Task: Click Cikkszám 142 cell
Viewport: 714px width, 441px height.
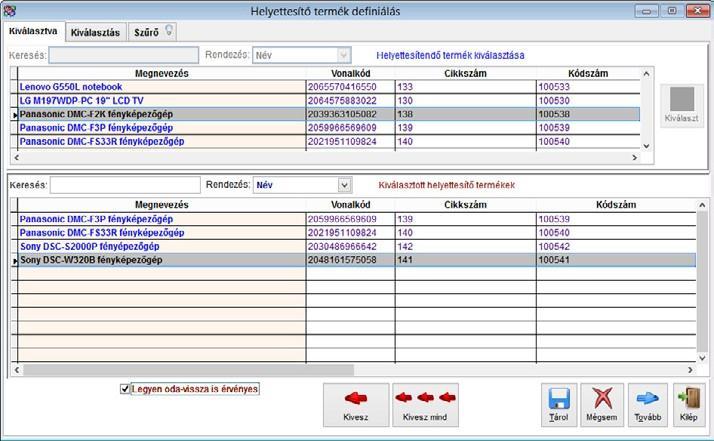Action: [x=465, y=246]
